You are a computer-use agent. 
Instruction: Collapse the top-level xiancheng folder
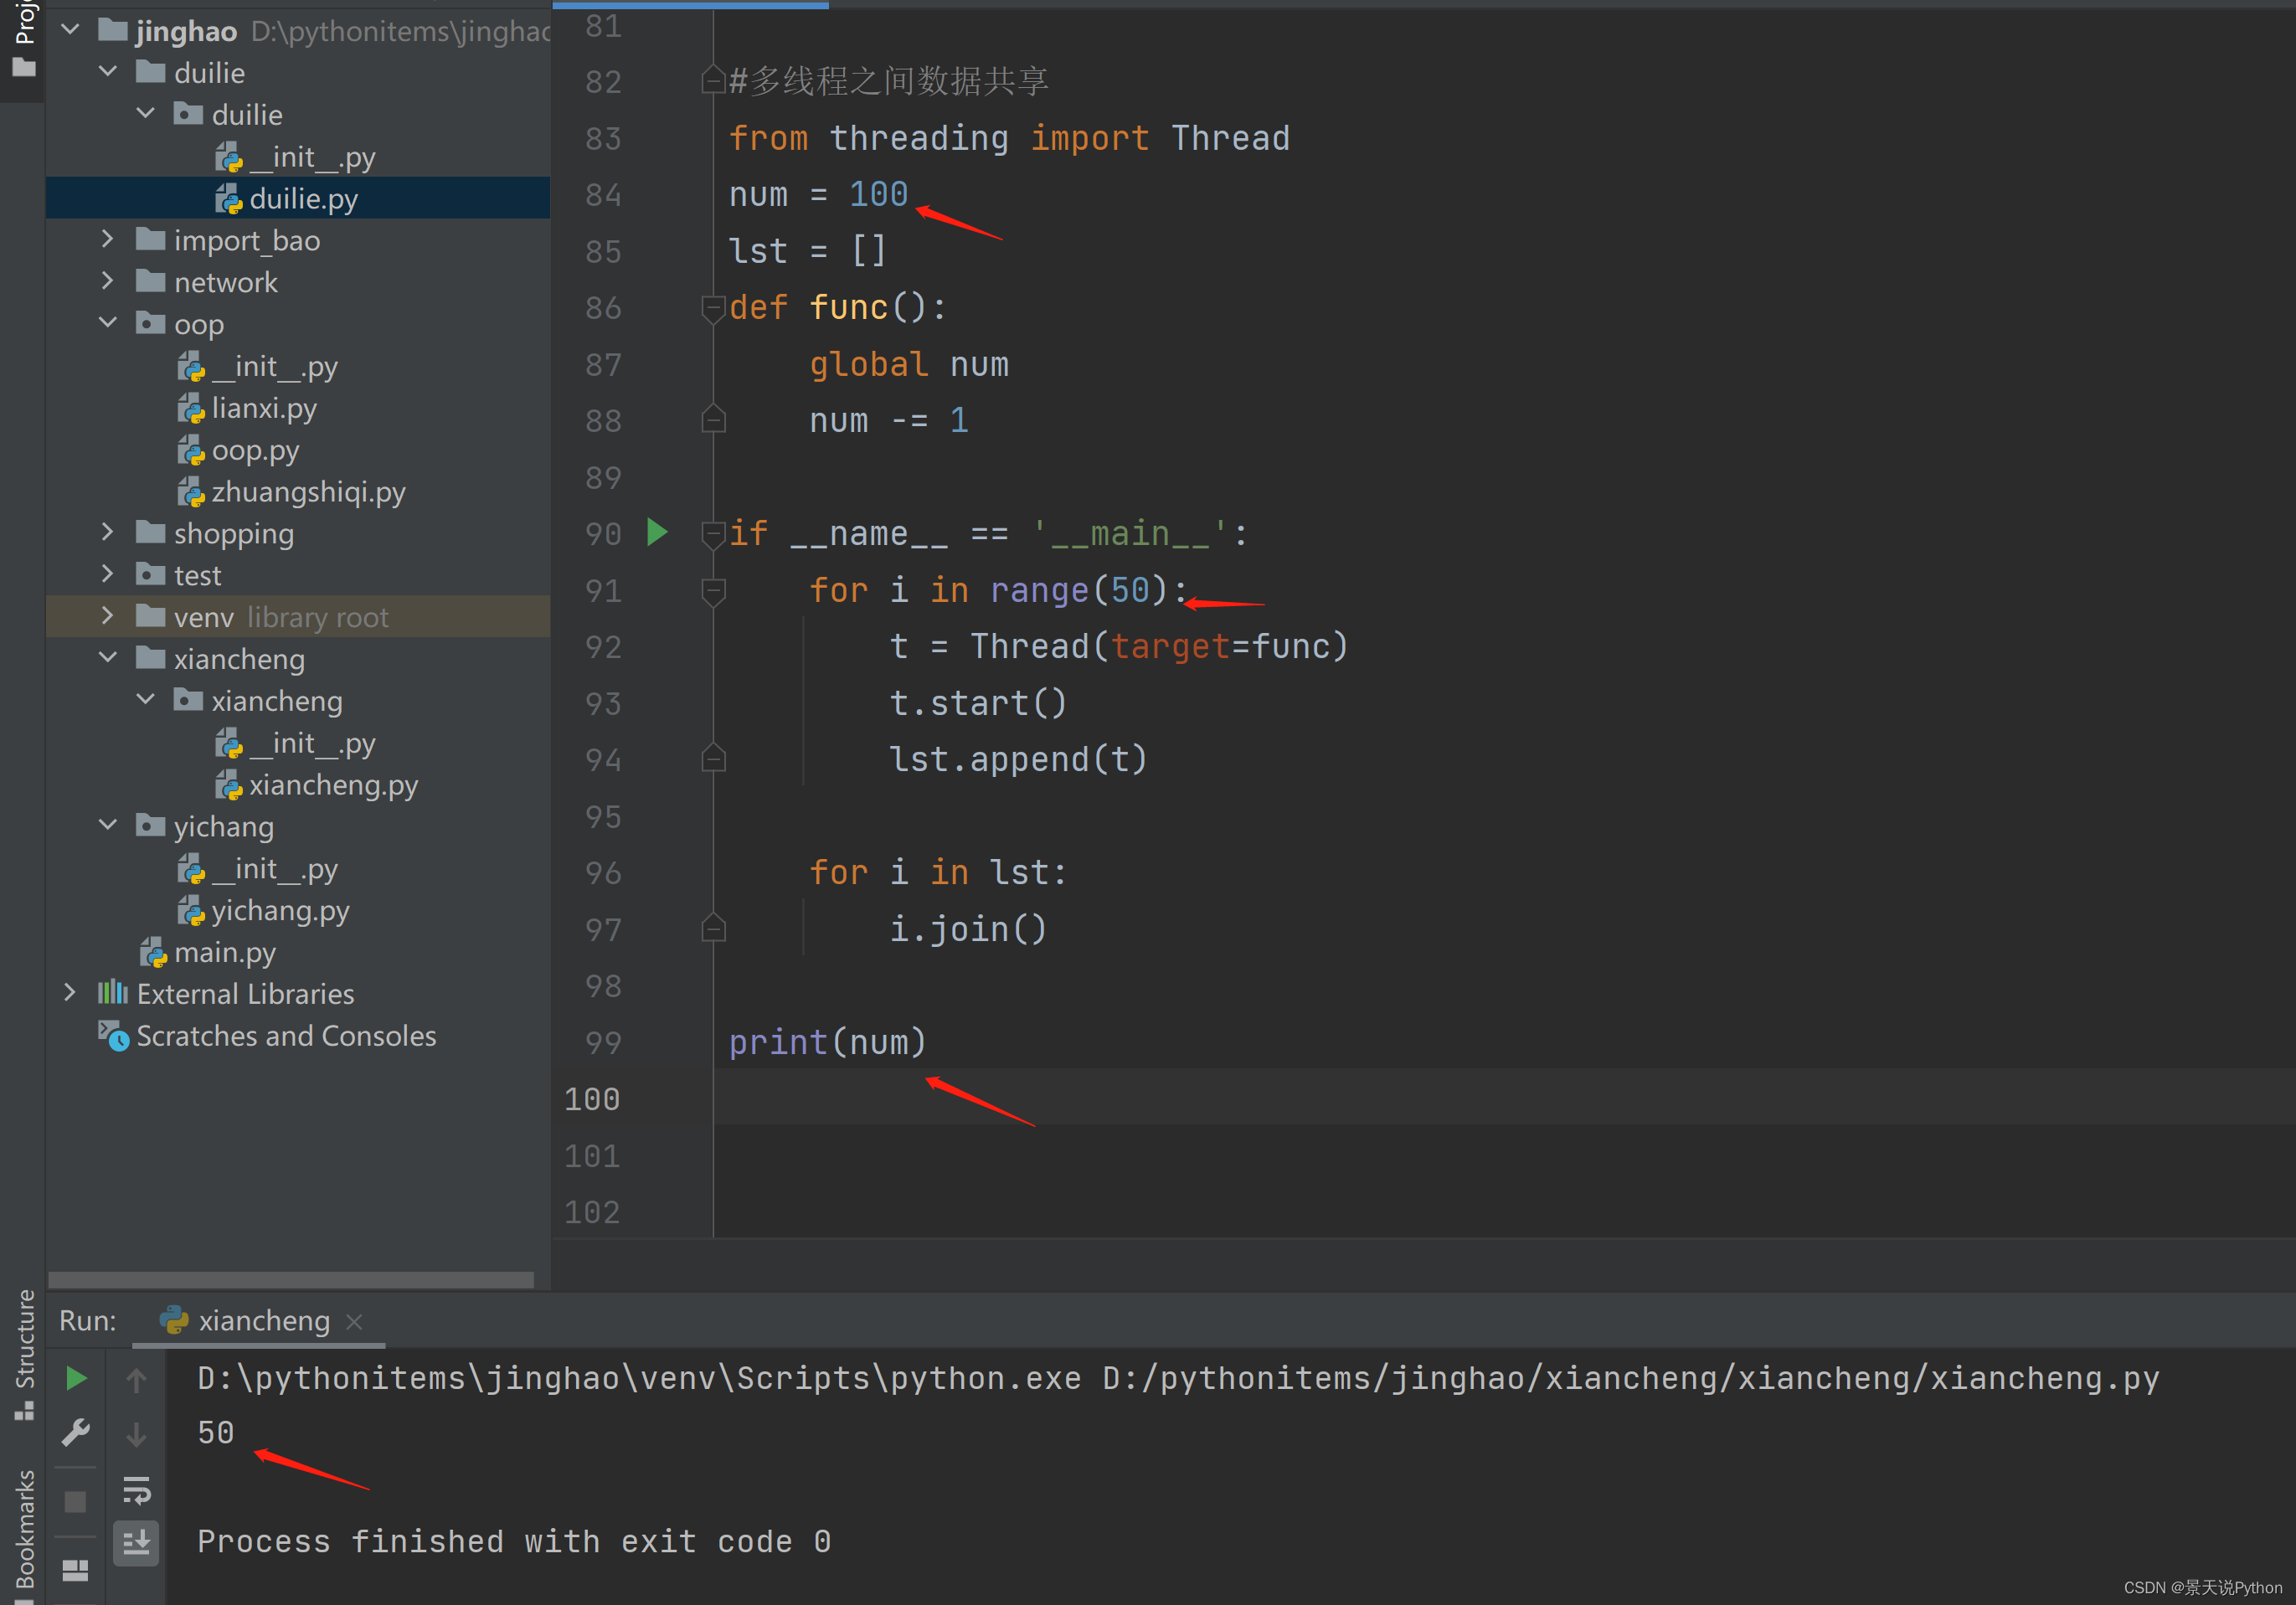pyautogui.click(x=108, y=658)
